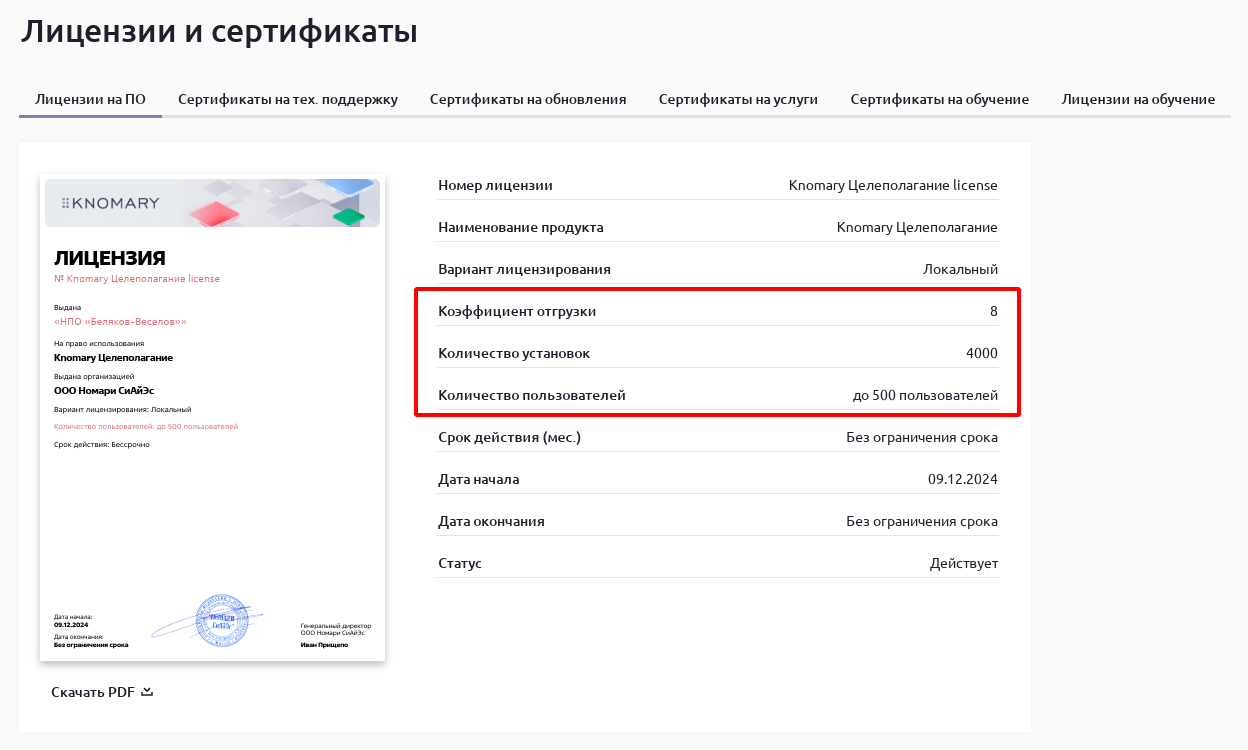This screenshot has width=1248, height=750.
Task: Select value до 500 пользователей in details
Action: [925, 395]
